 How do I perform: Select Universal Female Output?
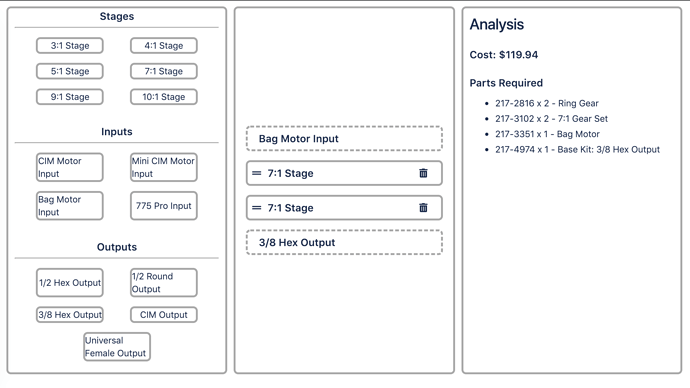pyautogui.click(x=117, y=347)
